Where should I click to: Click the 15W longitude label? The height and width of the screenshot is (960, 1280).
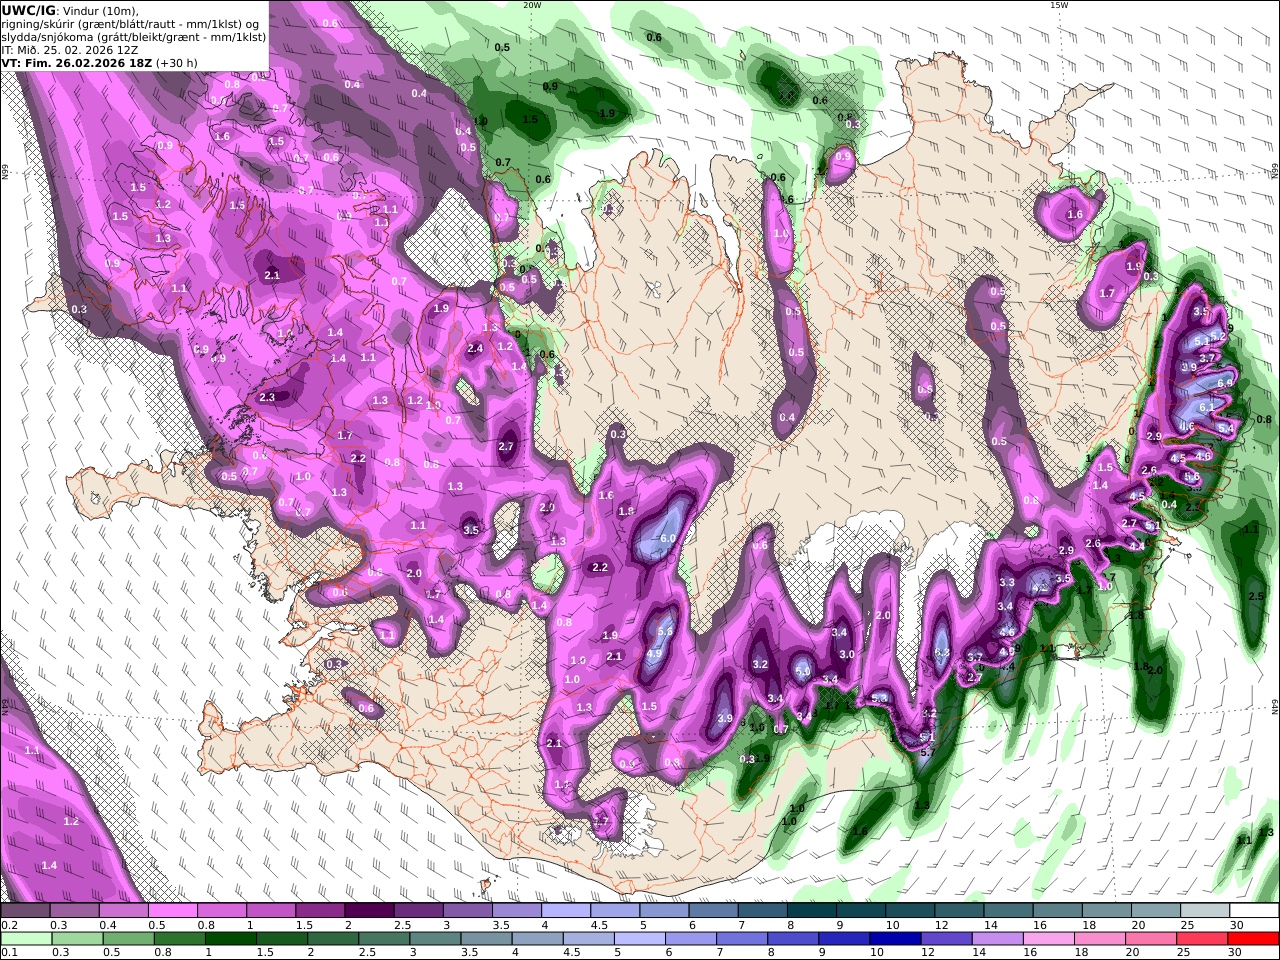click(1059, 5)
